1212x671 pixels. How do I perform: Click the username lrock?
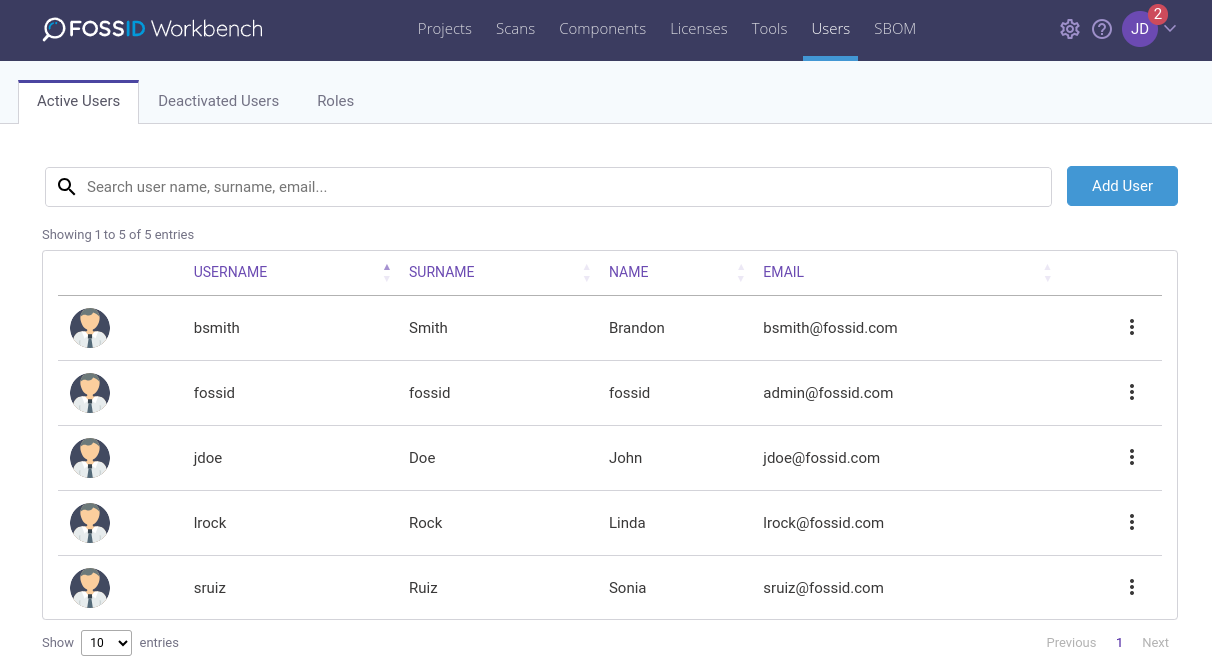[x=210, y=523]
